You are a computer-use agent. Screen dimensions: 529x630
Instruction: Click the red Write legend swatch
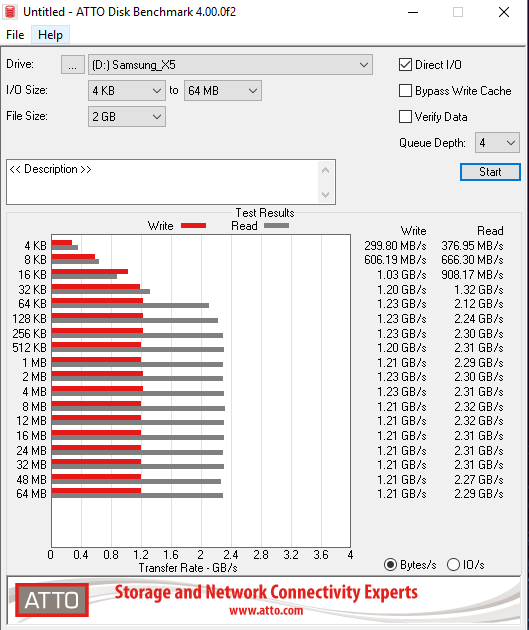pyautogui.click(x=193, y=226)
